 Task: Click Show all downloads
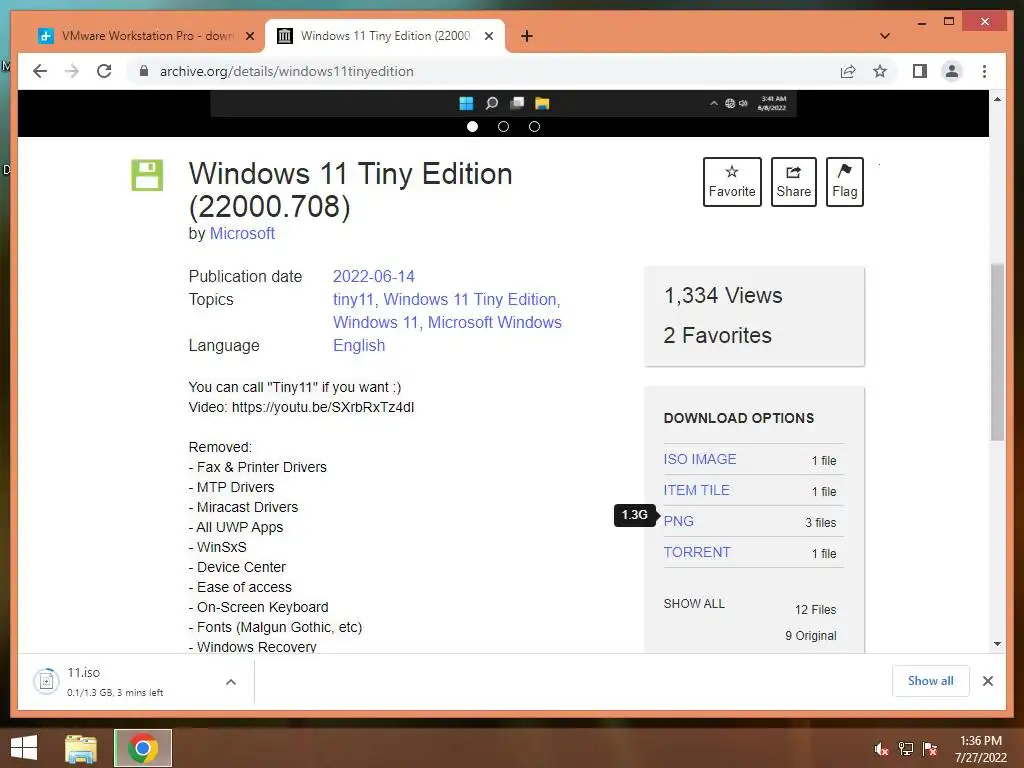pos(931,680)
